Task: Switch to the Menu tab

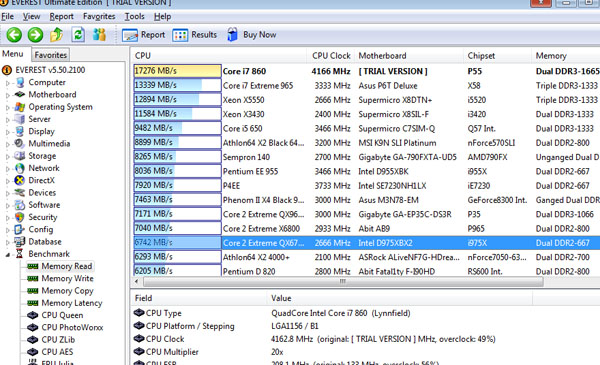Action: coord(13,54)
